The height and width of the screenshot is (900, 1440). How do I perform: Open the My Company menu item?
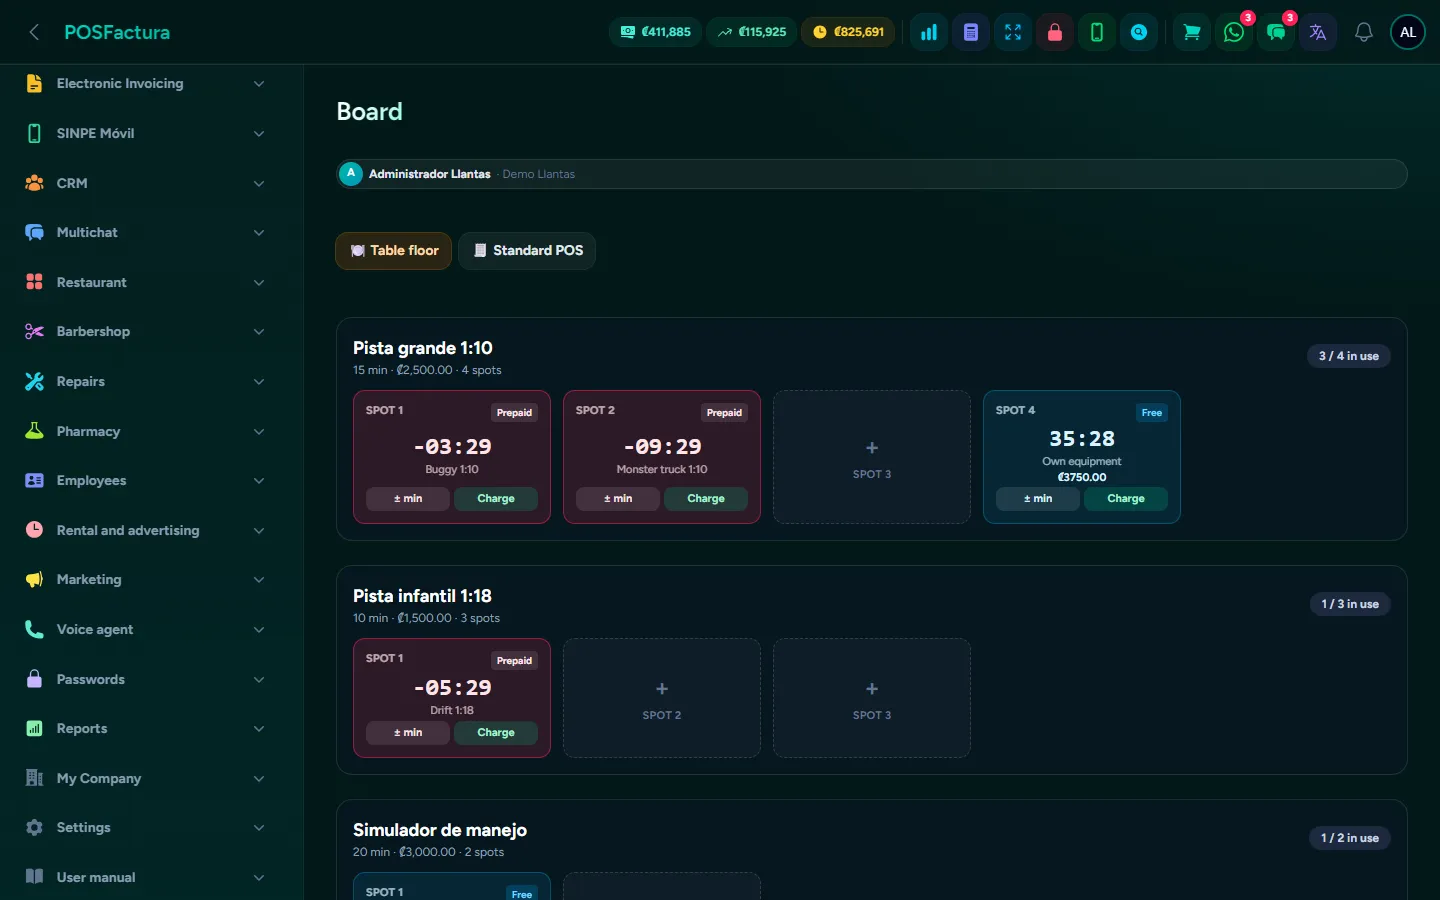(x=146, y=778)
